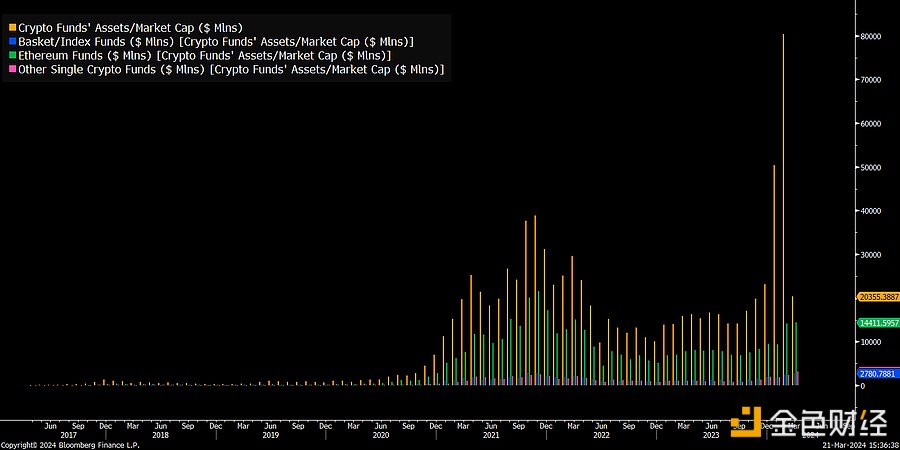
Task: Click the 2019 year label on the x-axis
Action: click(271, 436)
